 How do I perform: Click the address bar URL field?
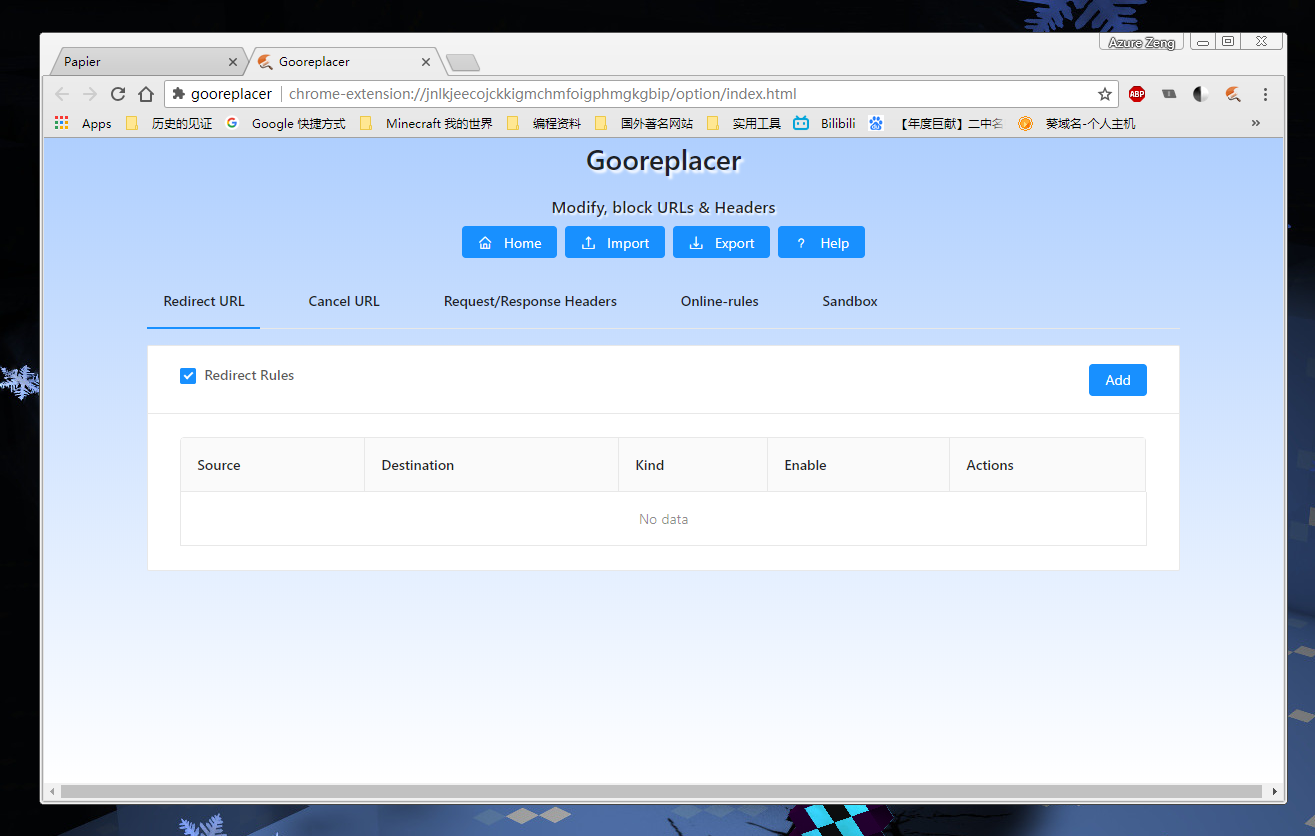(x=640, y=94)
